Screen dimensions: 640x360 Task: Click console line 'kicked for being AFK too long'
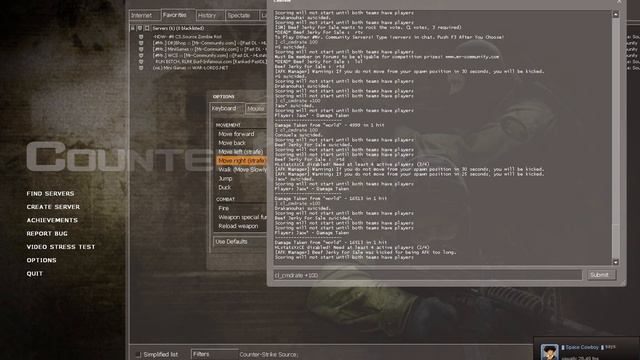click(366, 252)
